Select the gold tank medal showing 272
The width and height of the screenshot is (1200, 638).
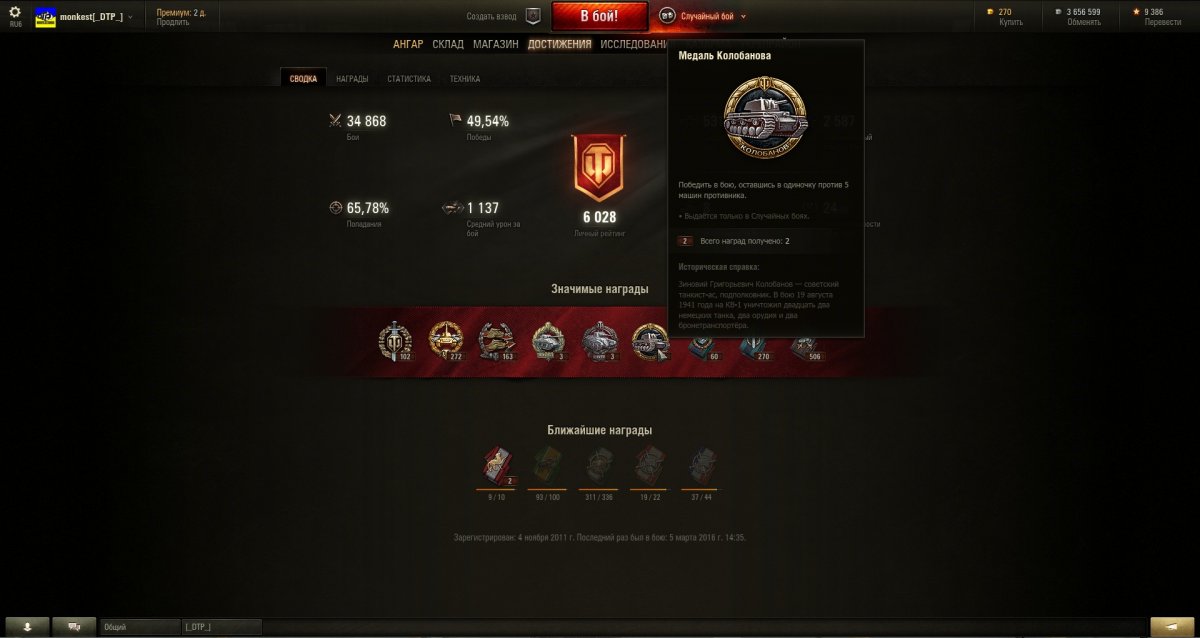(446, 341)
